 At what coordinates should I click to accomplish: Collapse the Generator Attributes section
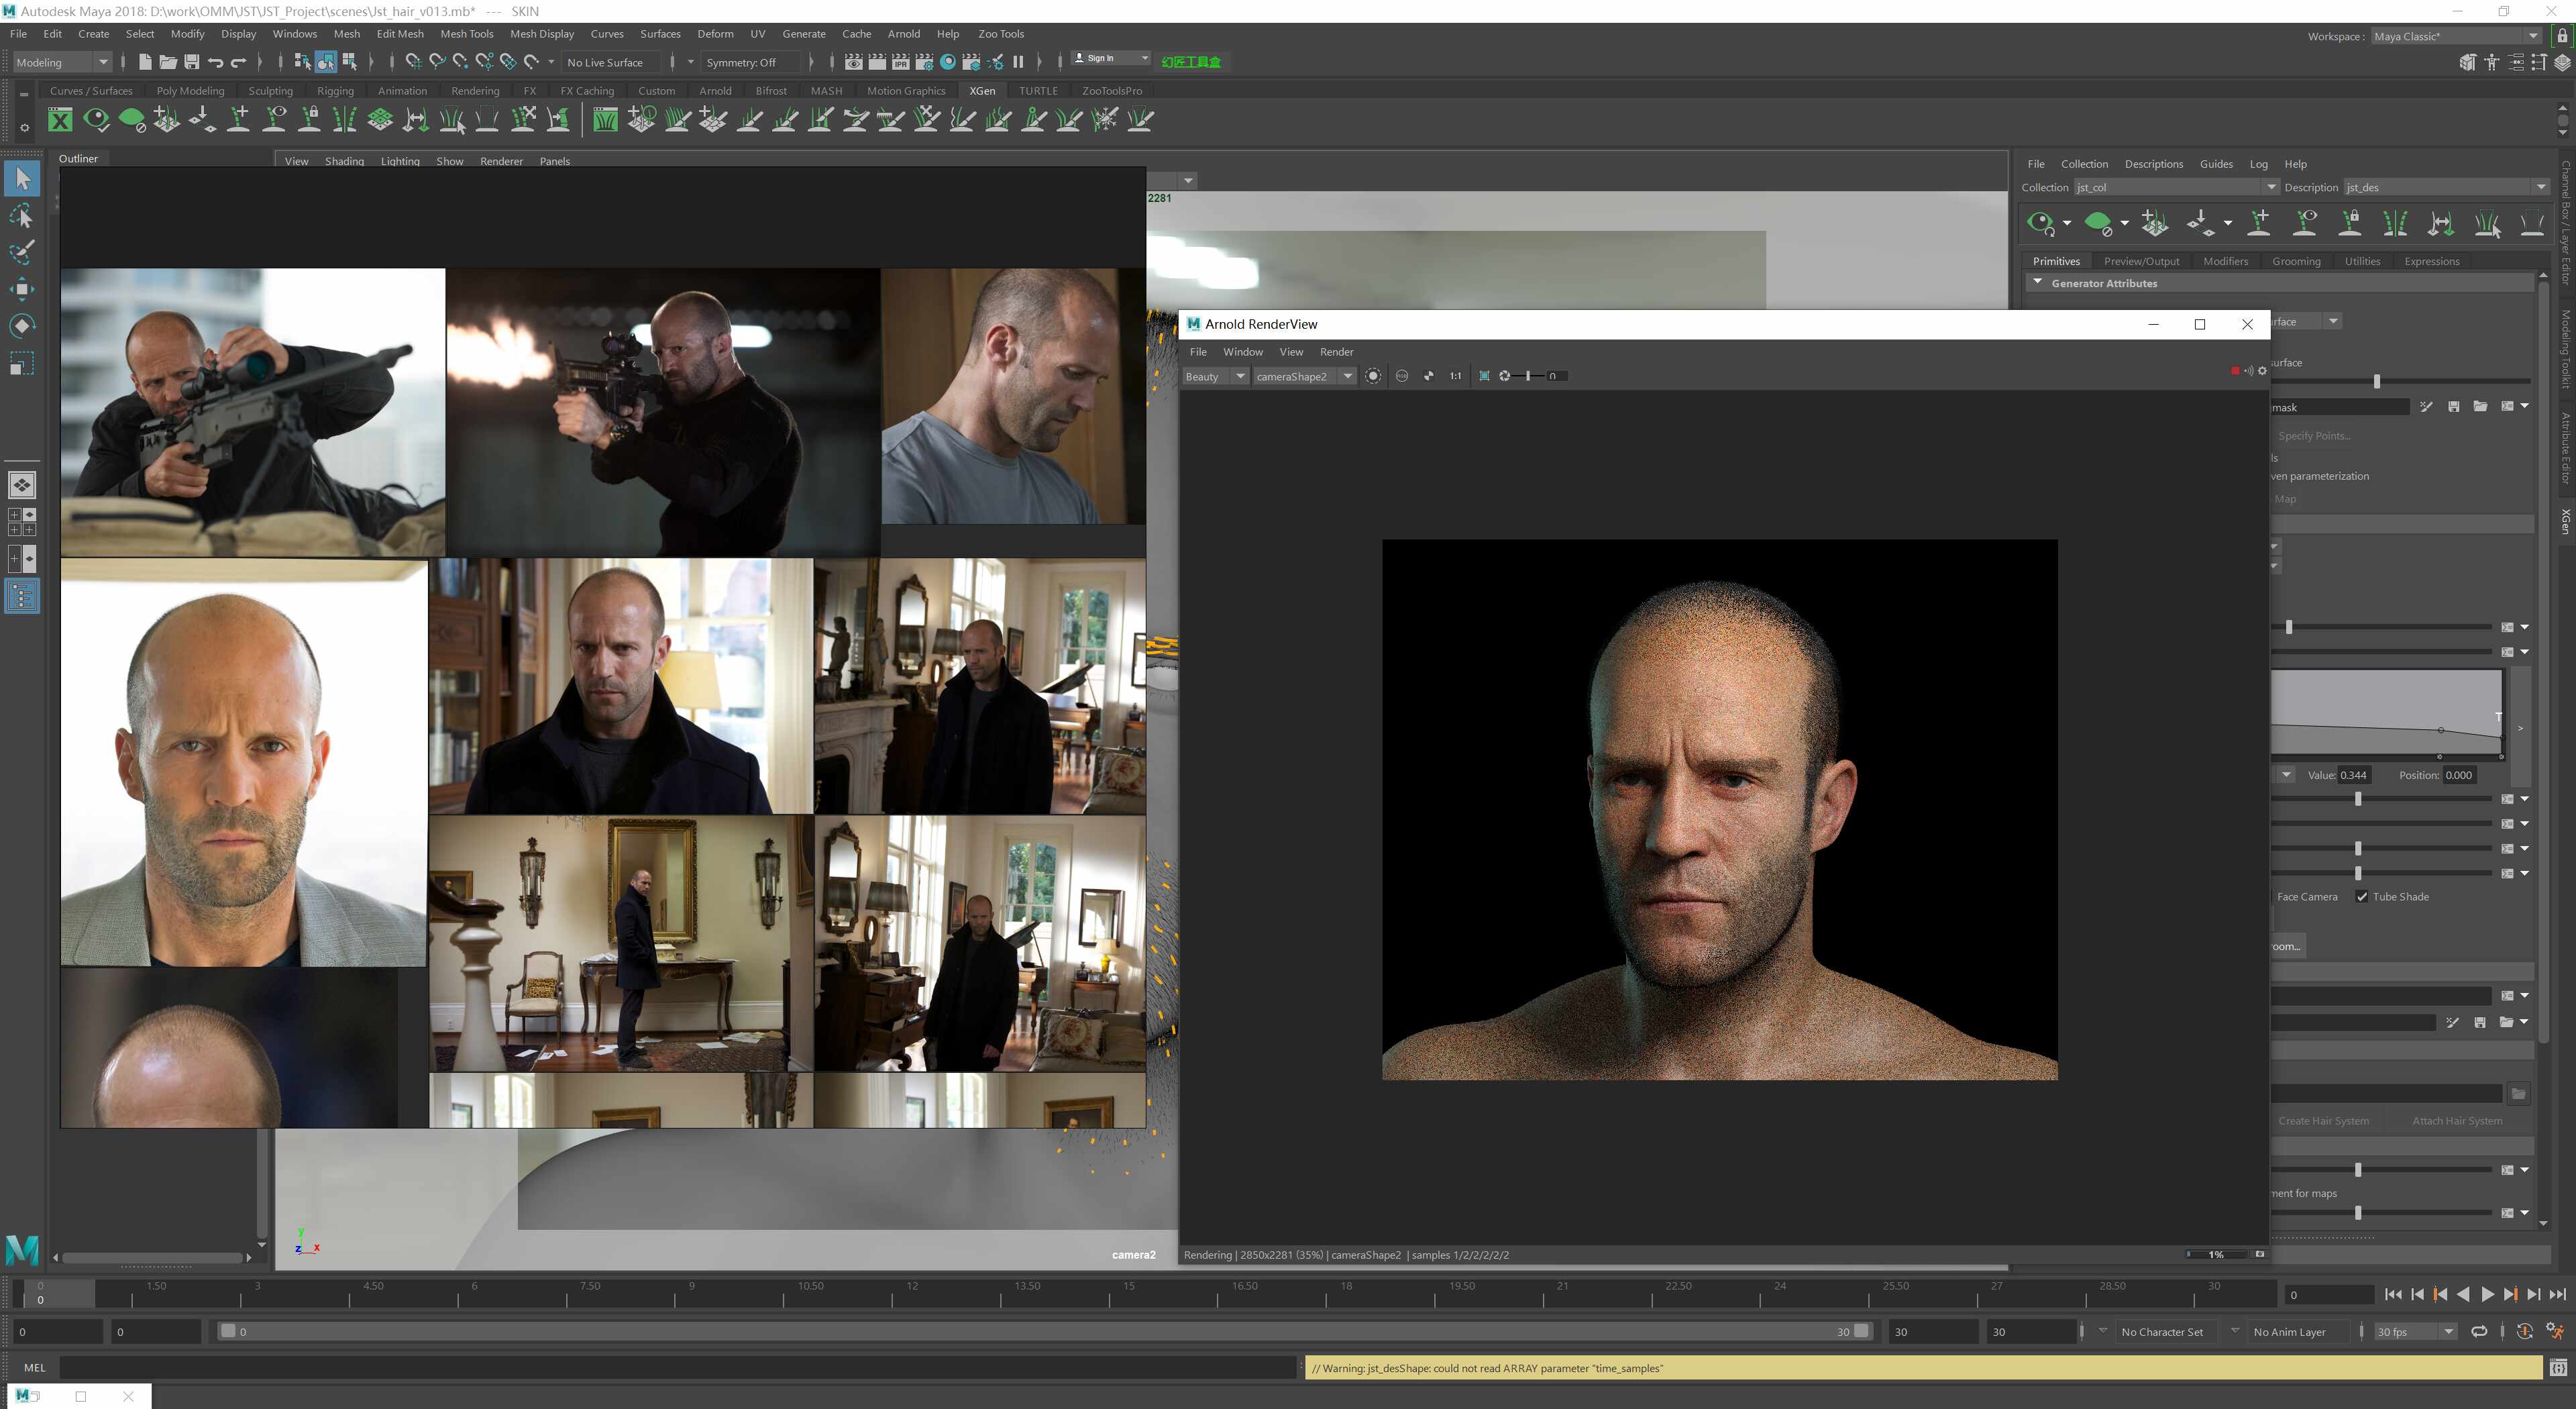(2038, 283)
